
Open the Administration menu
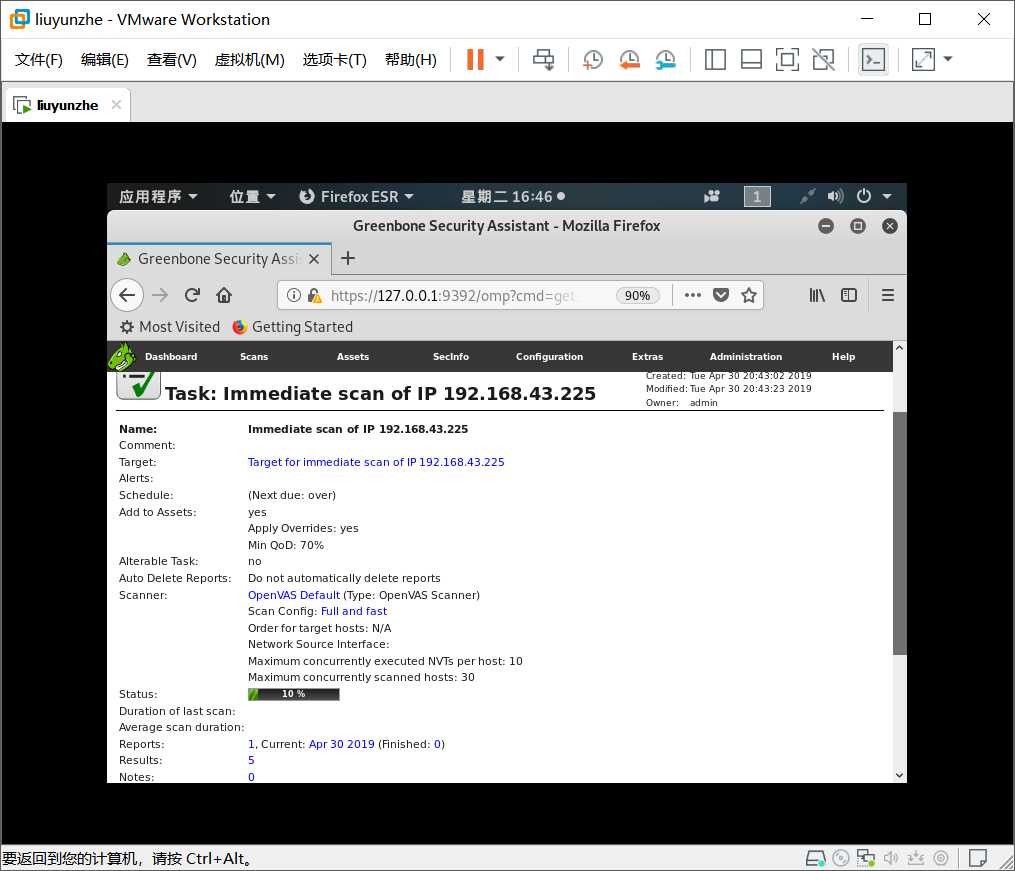[746, 357]
